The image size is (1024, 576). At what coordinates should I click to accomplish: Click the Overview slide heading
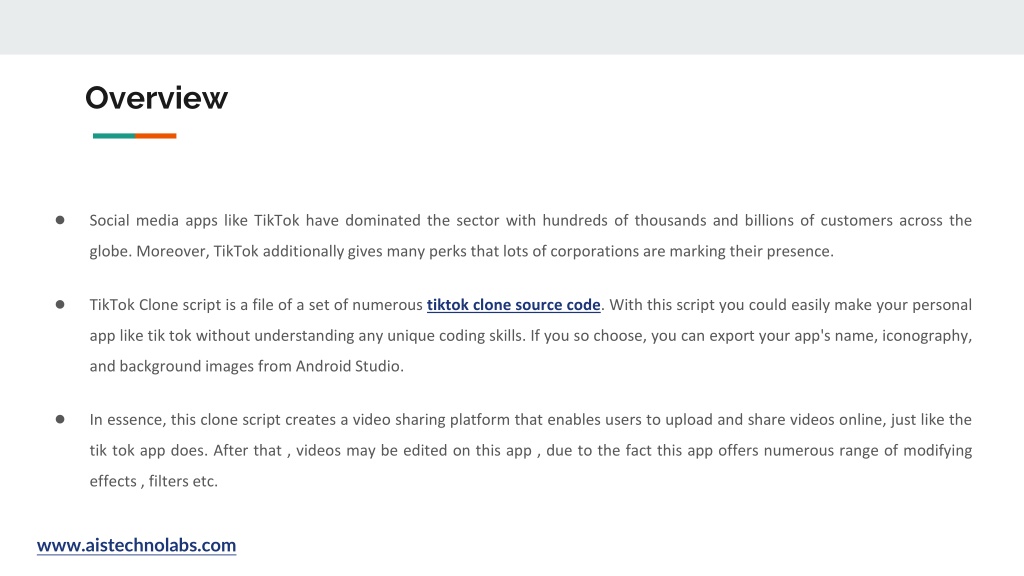tap(156, 98)
